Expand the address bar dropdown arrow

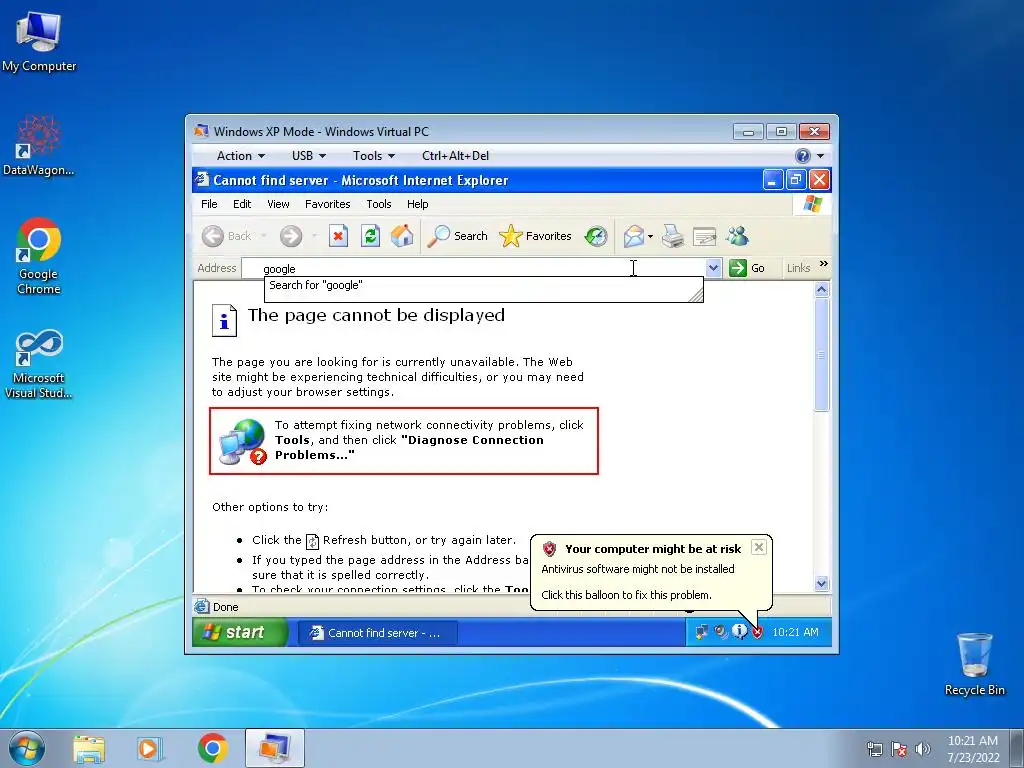coord(713,268)
